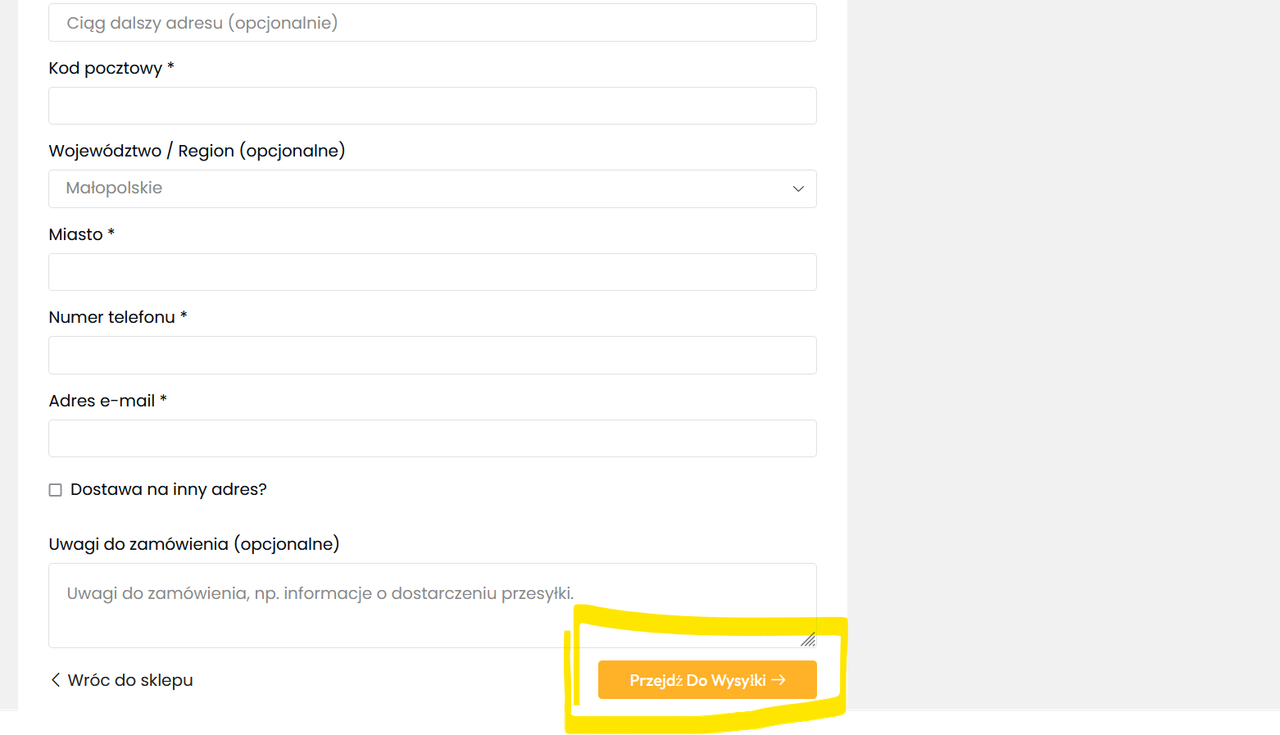Click the resize grip of the order notes textarea

[808, 639]
